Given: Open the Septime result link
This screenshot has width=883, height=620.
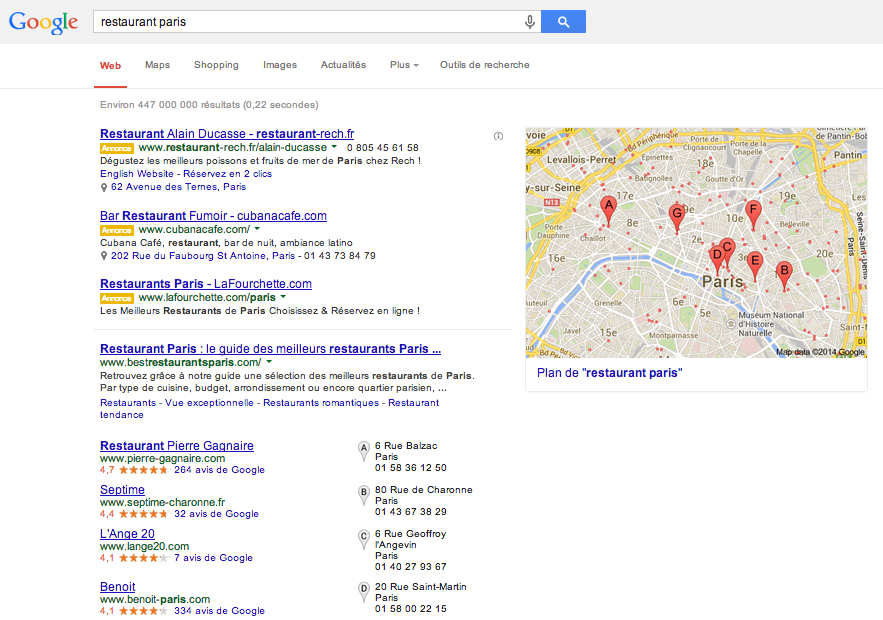Looking at the screenshot, I should click(x=122, y=489).
